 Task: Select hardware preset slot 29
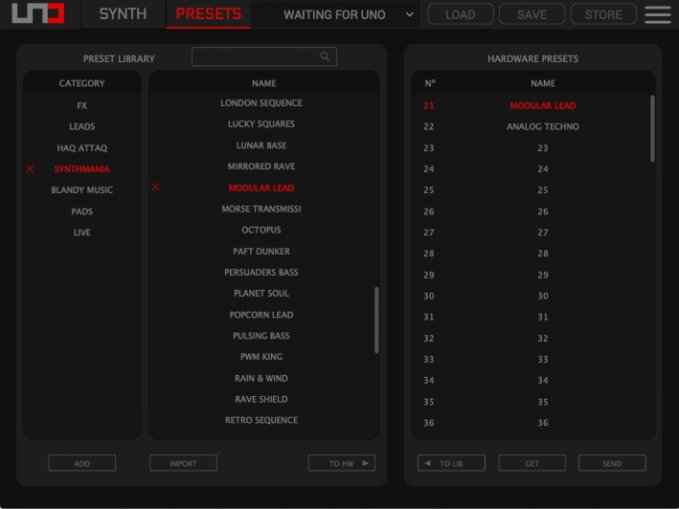(530, 275)
